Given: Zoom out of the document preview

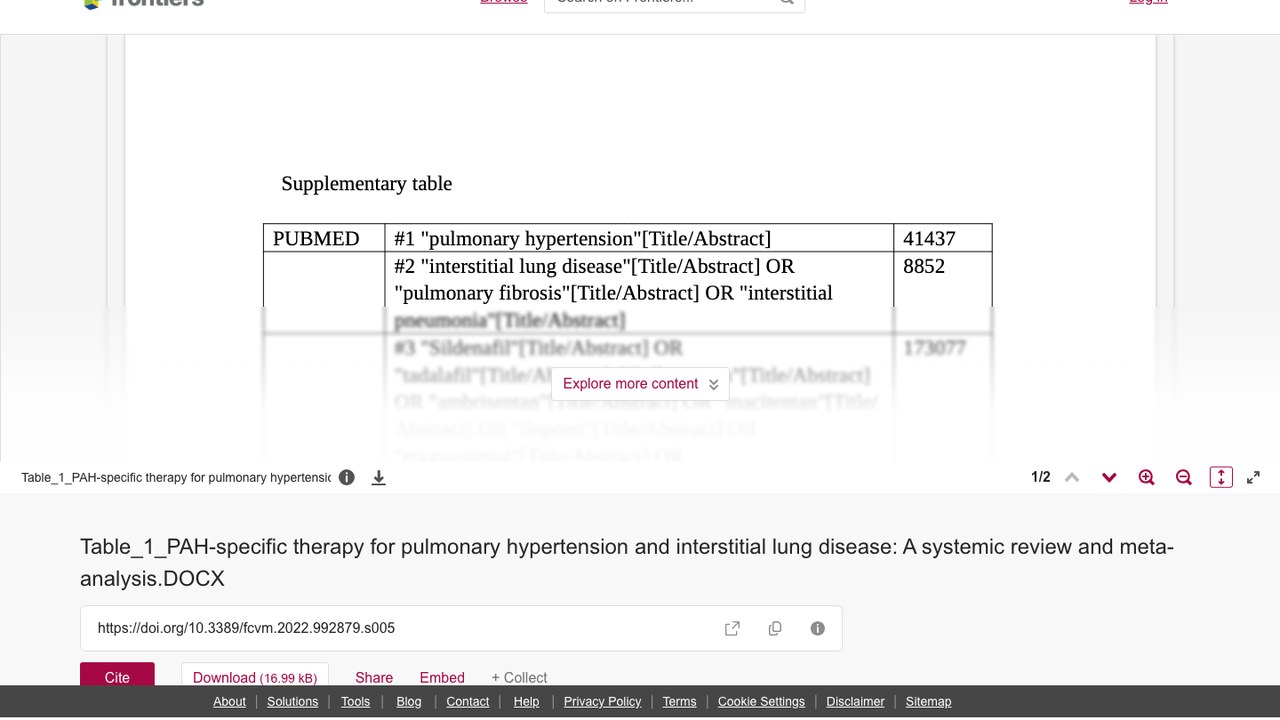Looking at the screenshot, I should 1184,478.
